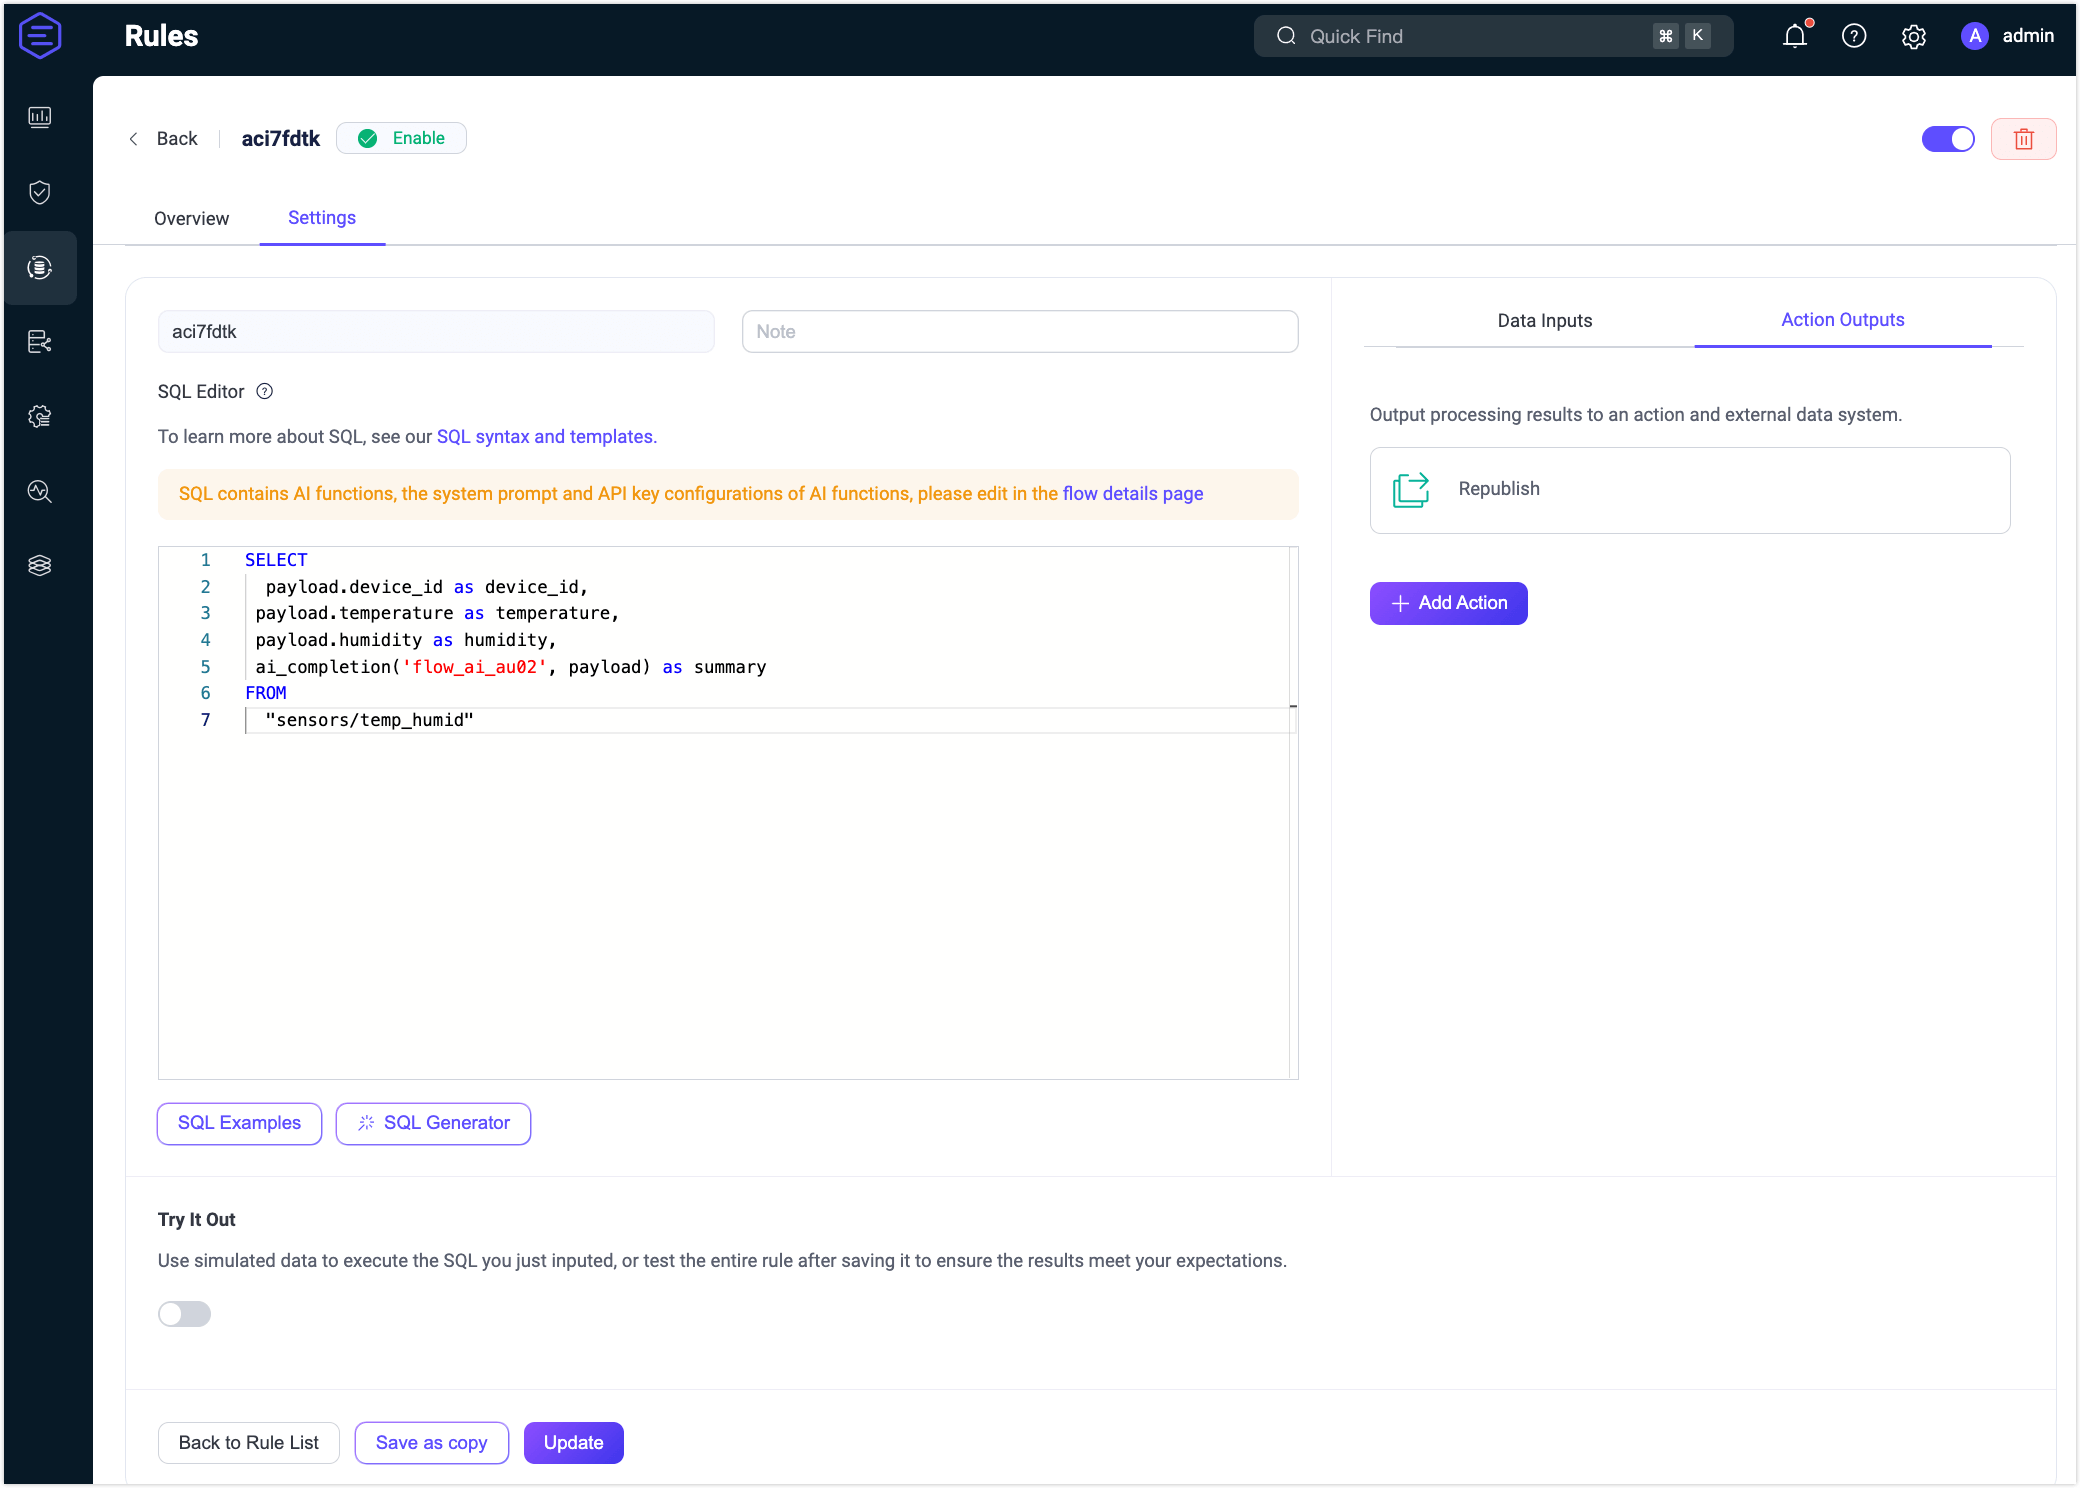Open the Integration sidebar icon
The width and height of the screenshot is (2080, 1488).
40,342
